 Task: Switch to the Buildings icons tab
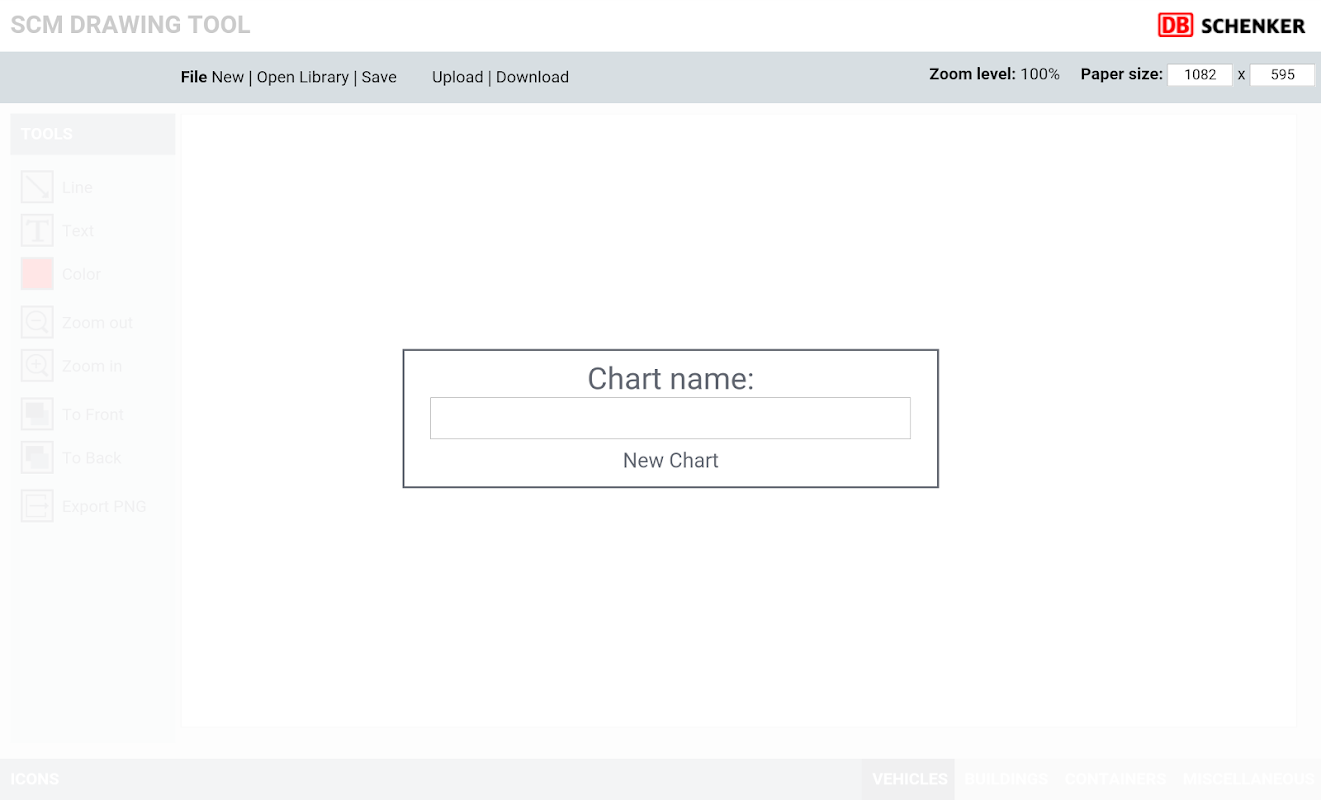(1006, 779)
